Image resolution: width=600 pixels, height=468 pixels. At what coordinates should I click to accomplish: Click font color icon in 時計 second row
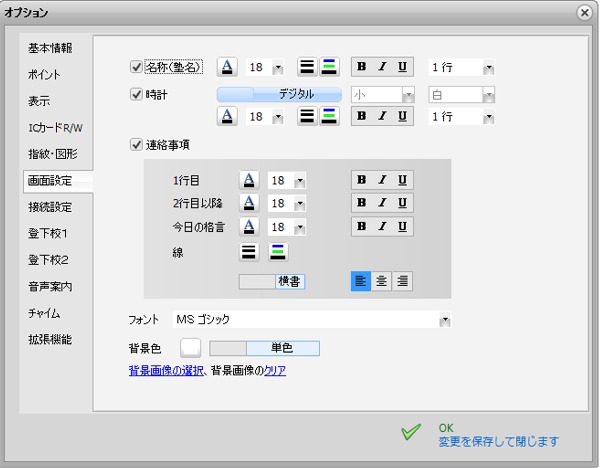pos(227,116)
